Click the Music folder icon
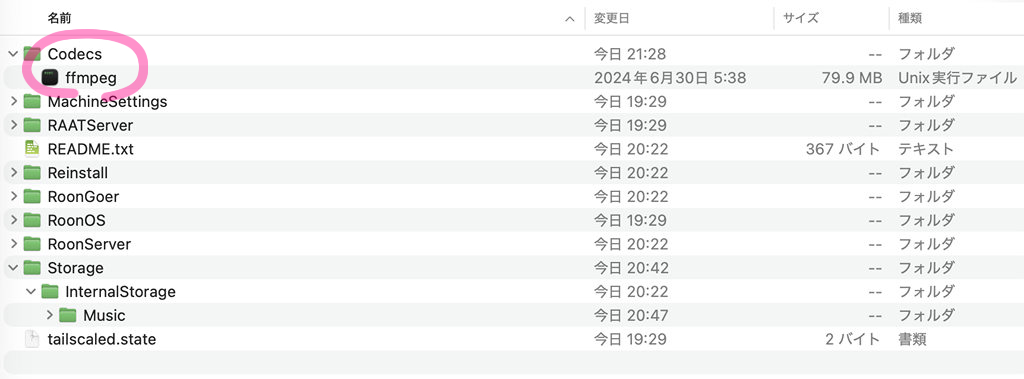1024x379 pixels. [68, 316]
